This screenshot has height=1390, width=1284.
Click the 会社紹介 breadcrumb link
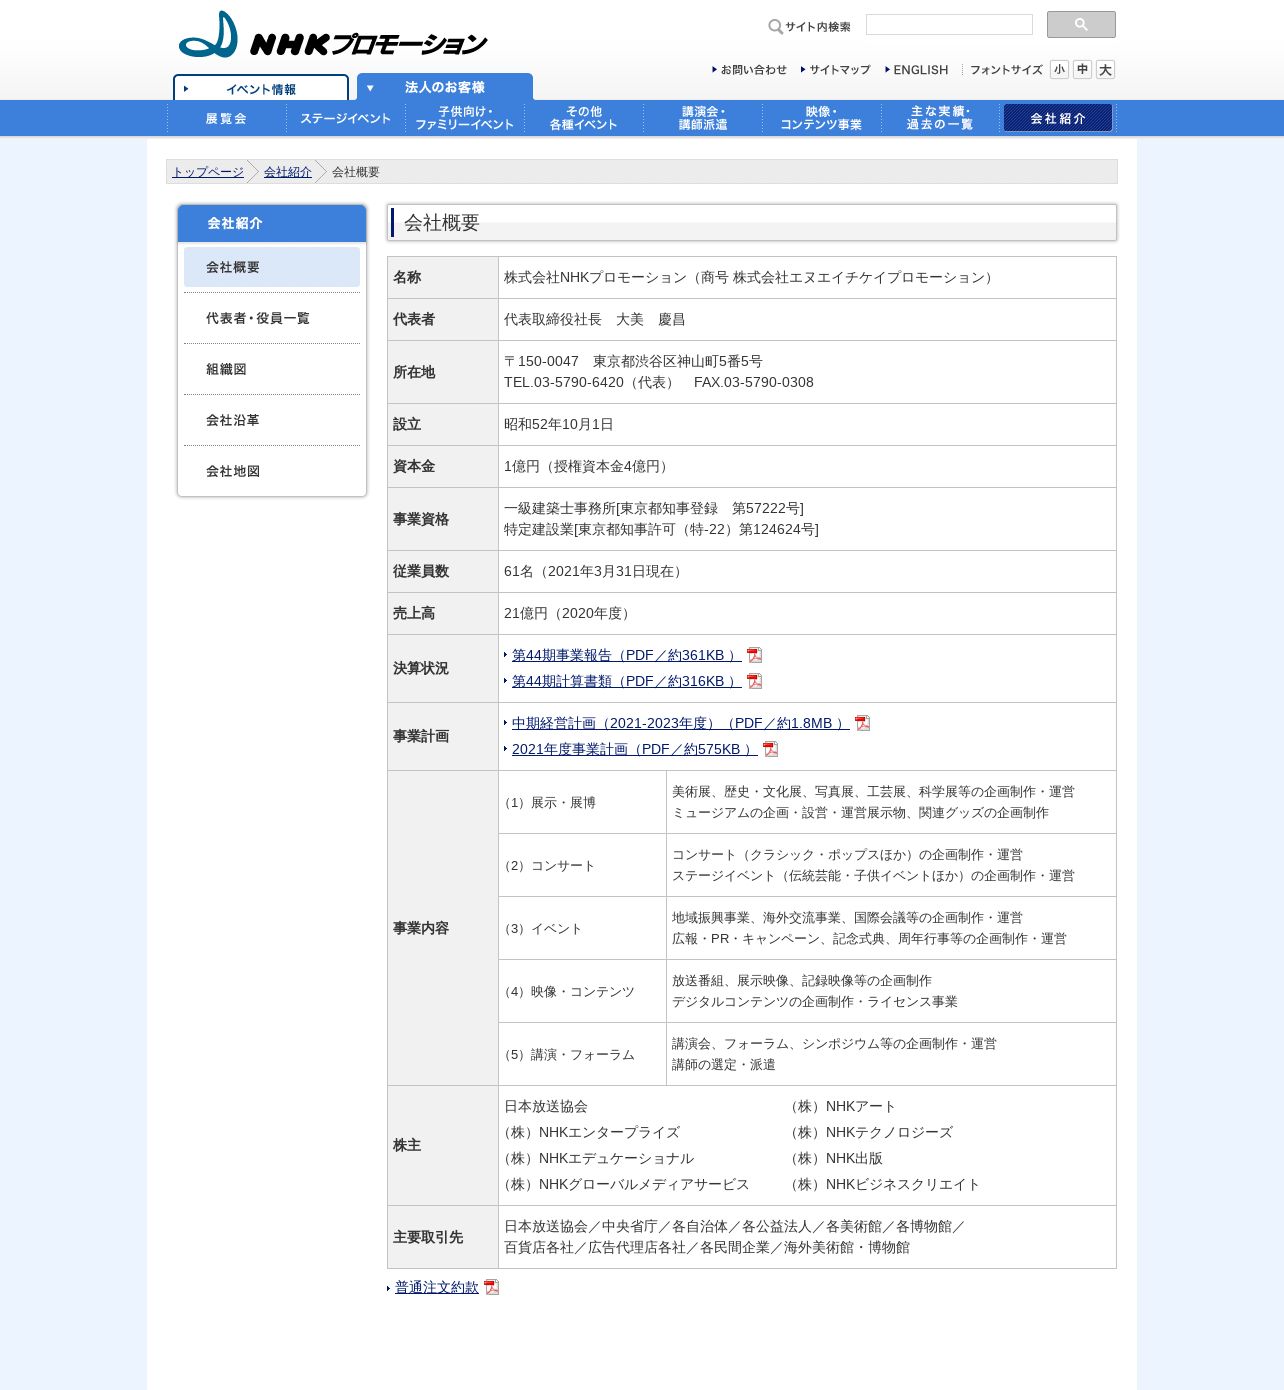pos(288,172)
